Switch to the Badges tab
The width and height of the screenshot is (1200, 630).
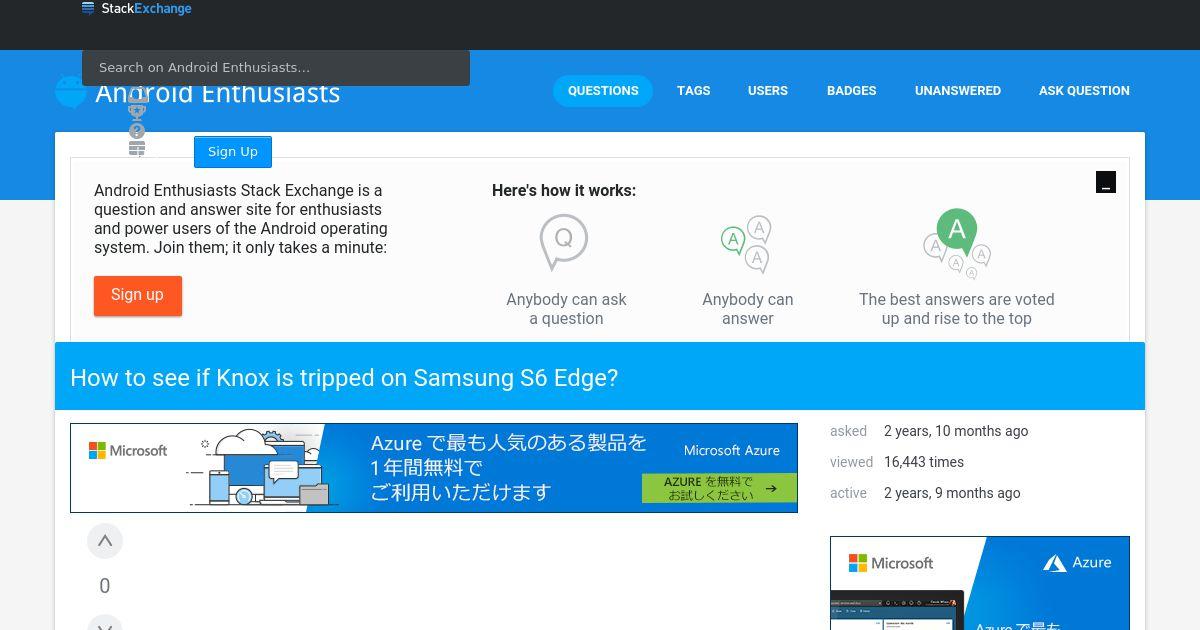(852, 91)
